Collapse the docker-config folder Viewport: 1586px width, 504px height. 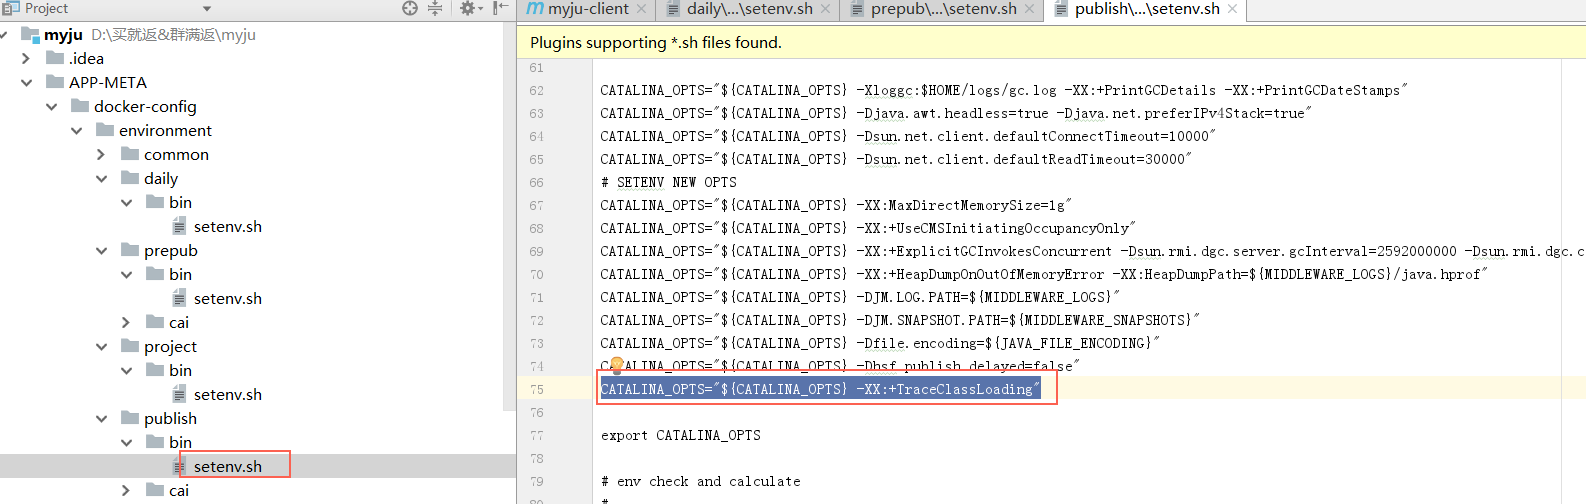(x=52, y=106)
